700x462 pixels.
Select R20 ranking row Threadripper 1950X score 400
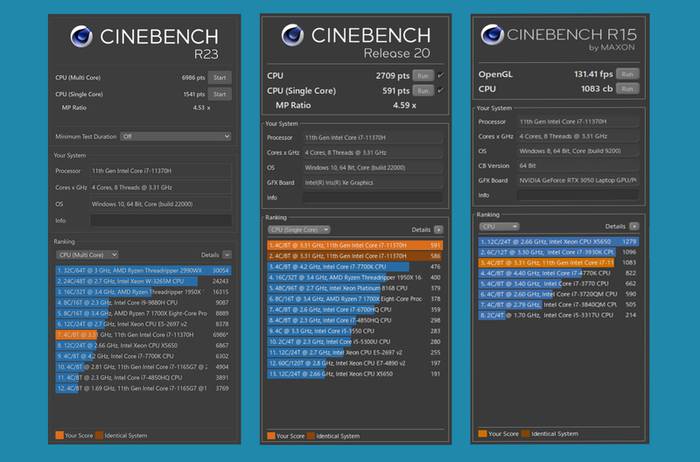pyautogui.click(x=355, y=278)
